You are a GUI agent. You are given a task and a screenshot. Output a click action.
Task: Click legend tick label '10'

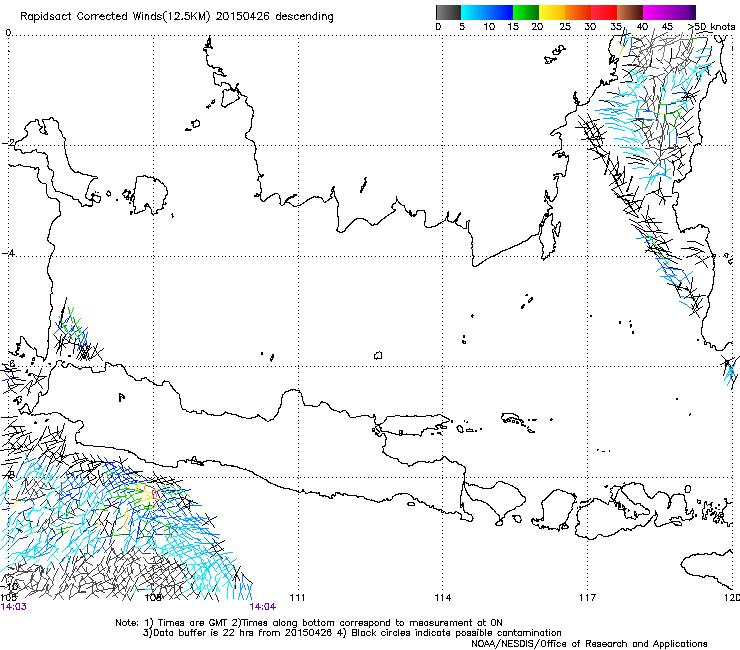pos(489,27)
